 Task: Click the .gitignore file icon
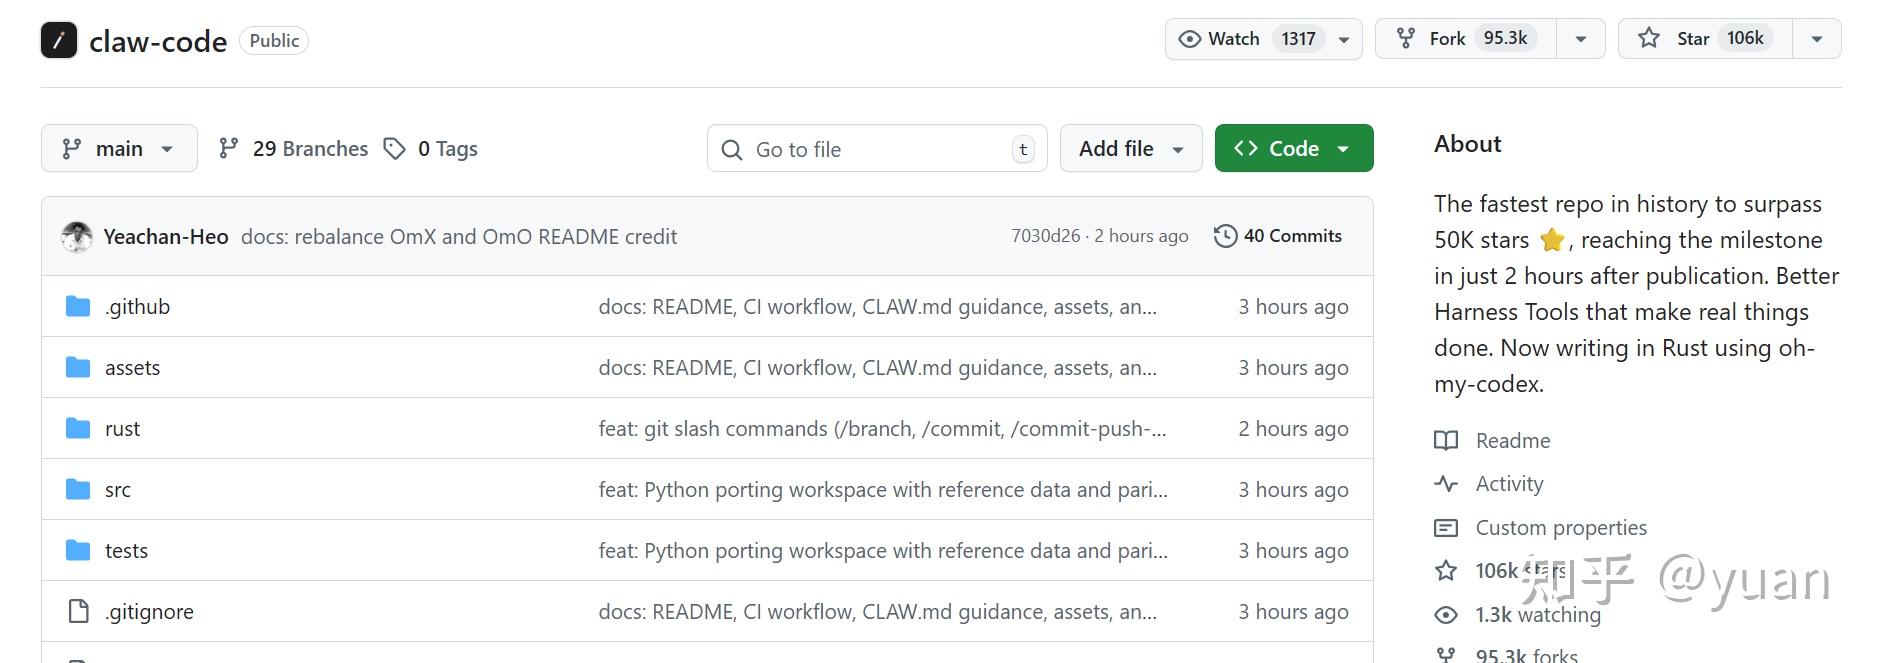pos(78,611)
